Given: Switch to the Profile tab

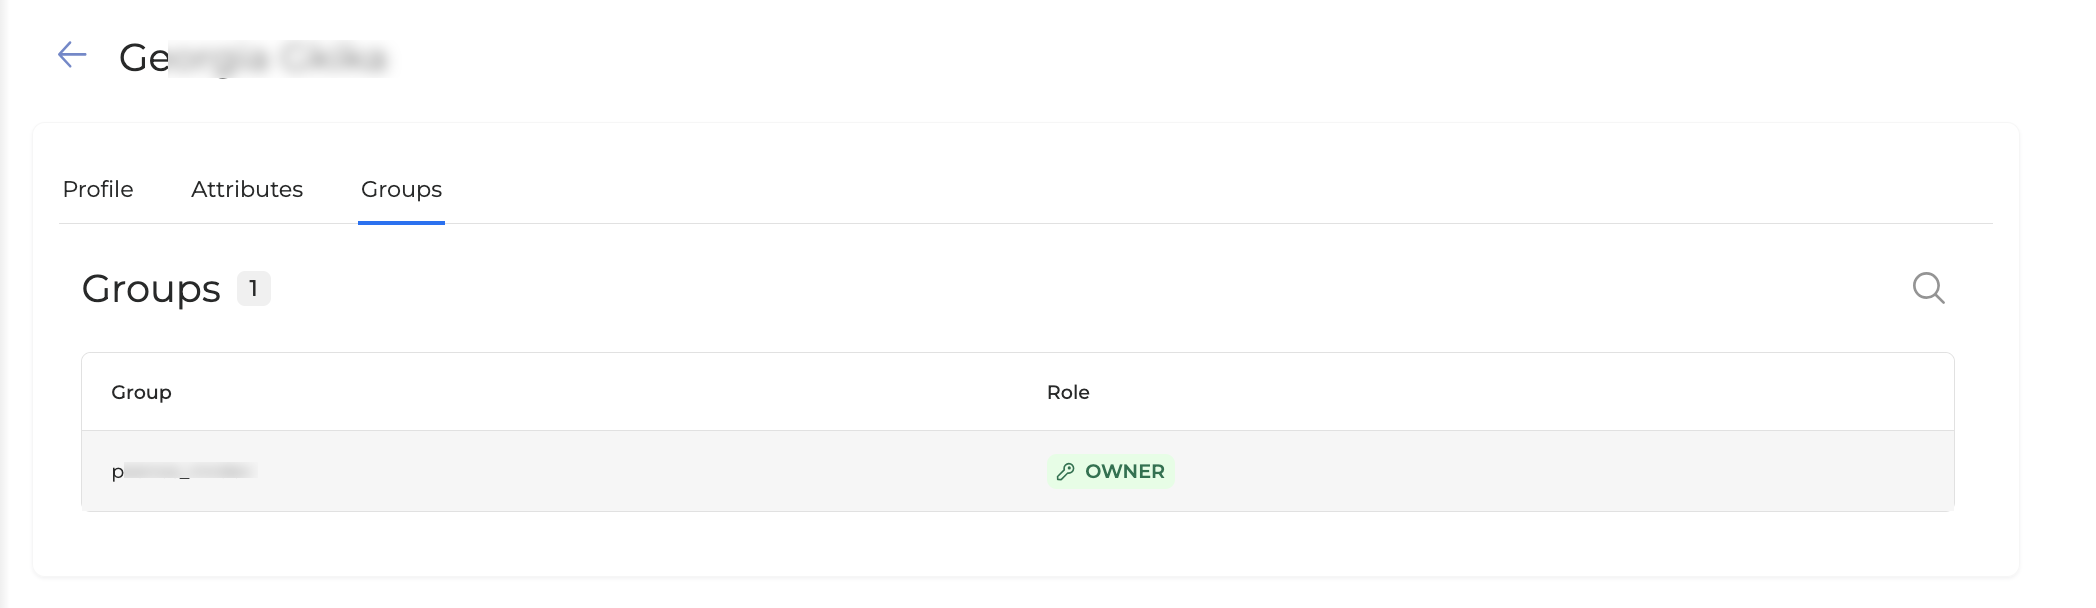Looking at the screenshot, I should coord(98,189).
